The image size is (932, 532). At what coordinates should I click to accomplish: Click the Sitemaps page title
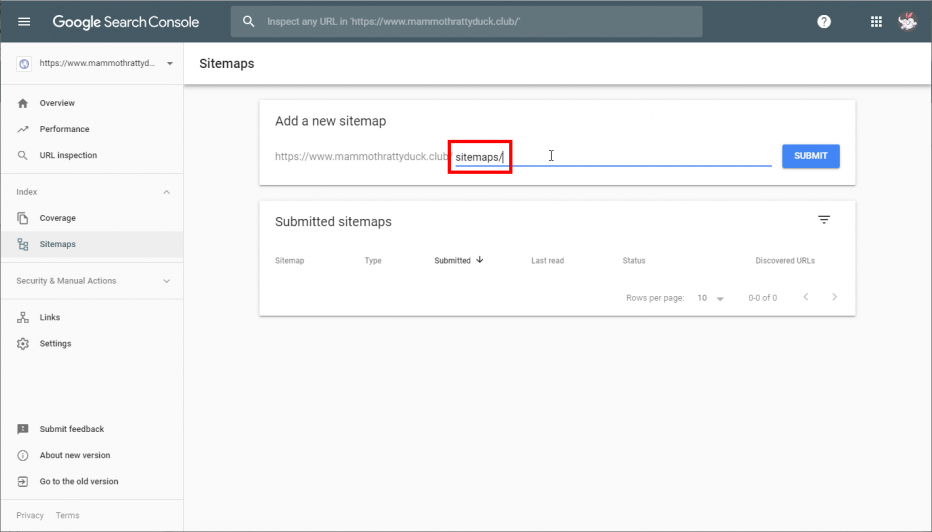[x=226, y=64]
